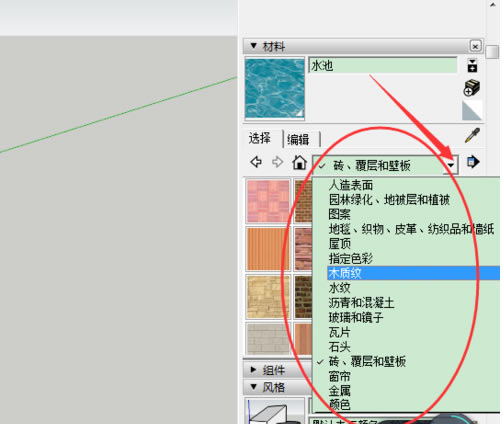Screen dimensions: 503x424
Task: Click the forward arrow navigation icon
Action: (277, 162)
